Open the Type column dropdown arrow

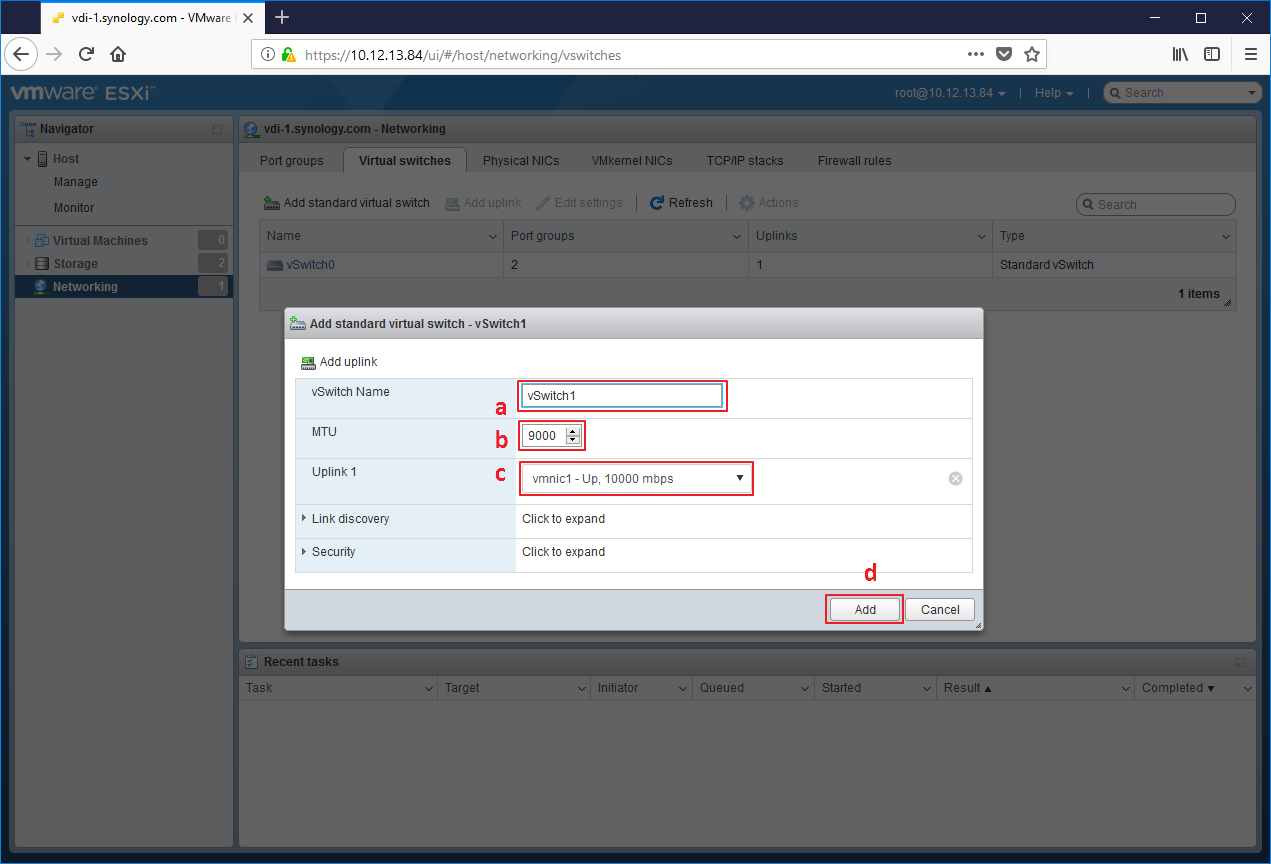1226,237
